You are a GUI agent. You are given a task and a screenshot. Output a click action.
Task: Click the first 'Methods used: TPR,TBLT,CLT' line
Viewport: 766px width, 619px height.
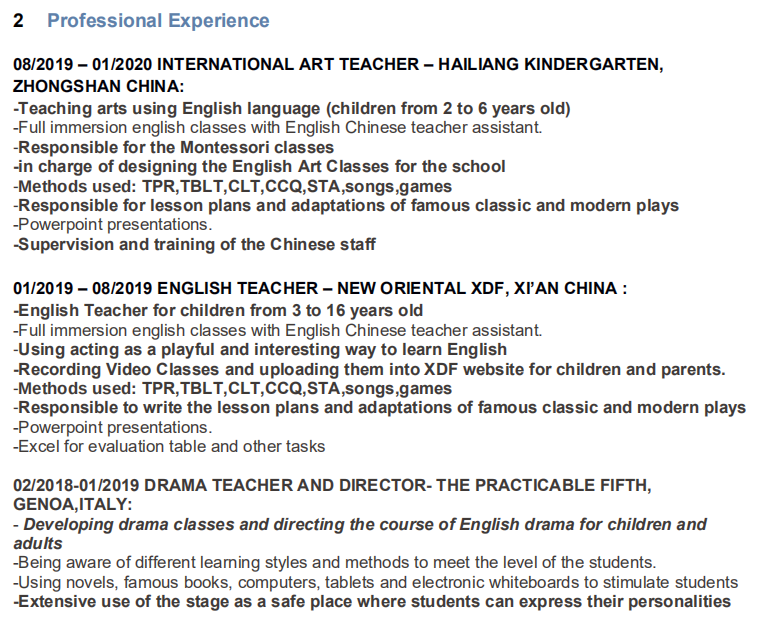[x=232, y=186]
